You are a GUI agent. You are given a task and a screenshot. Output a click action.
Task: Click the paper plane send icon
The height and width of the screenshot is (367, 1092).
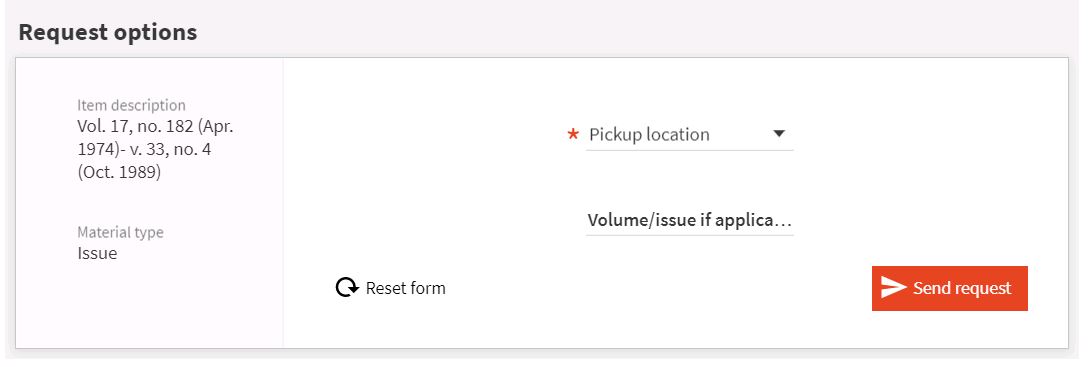click(894, 288)
